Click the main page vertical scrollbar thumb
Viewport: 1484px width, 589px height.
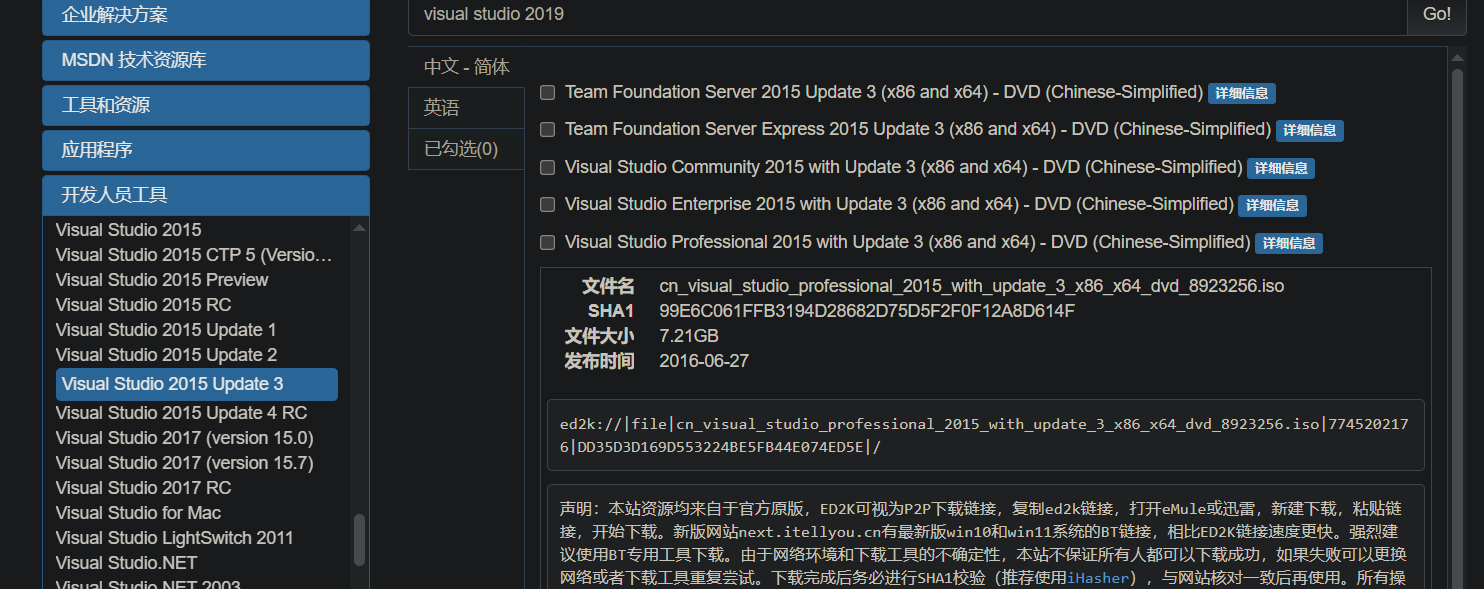(1458, 327)
